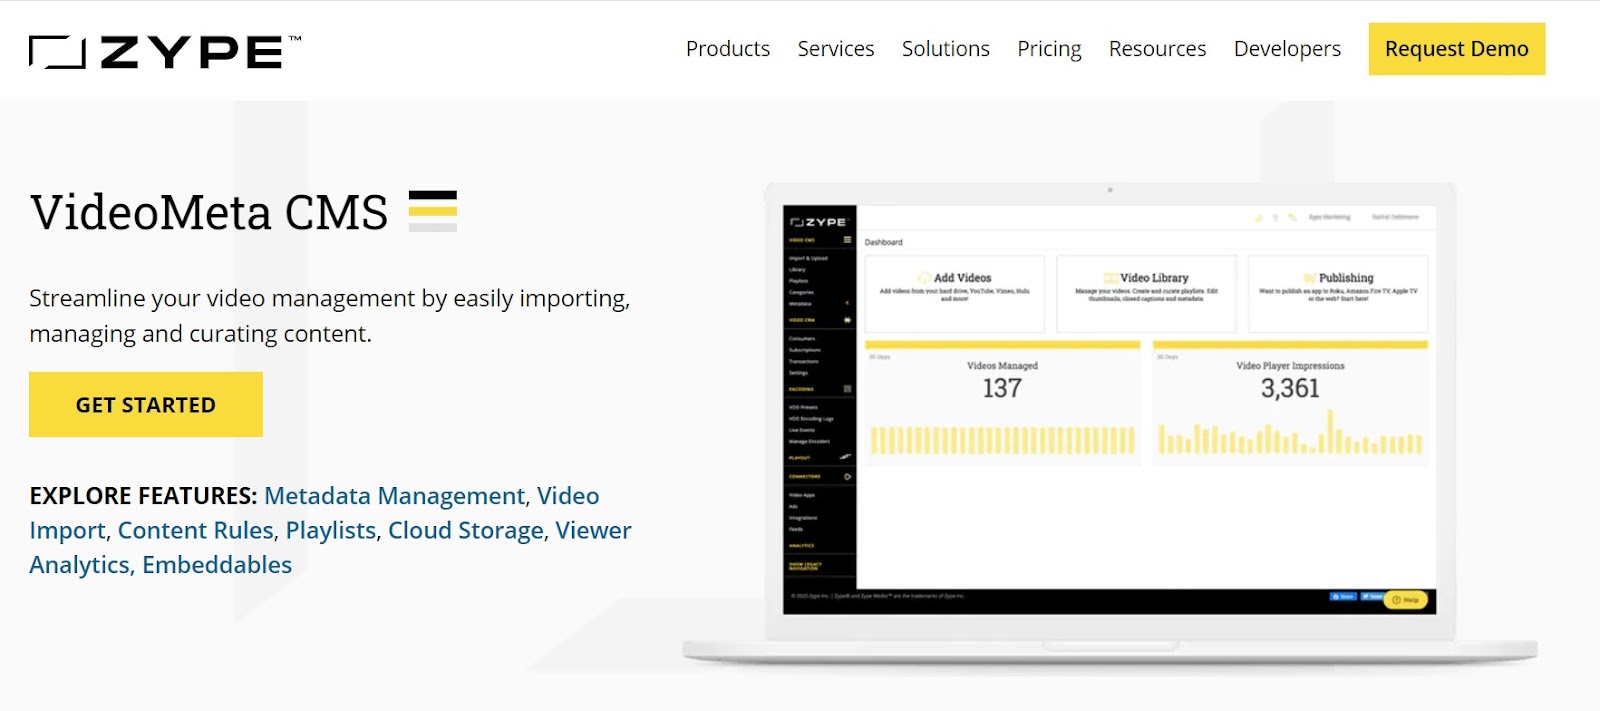Click the Encoding section icon in preview sidebar

pyautogui.click(x=847, y=389)
